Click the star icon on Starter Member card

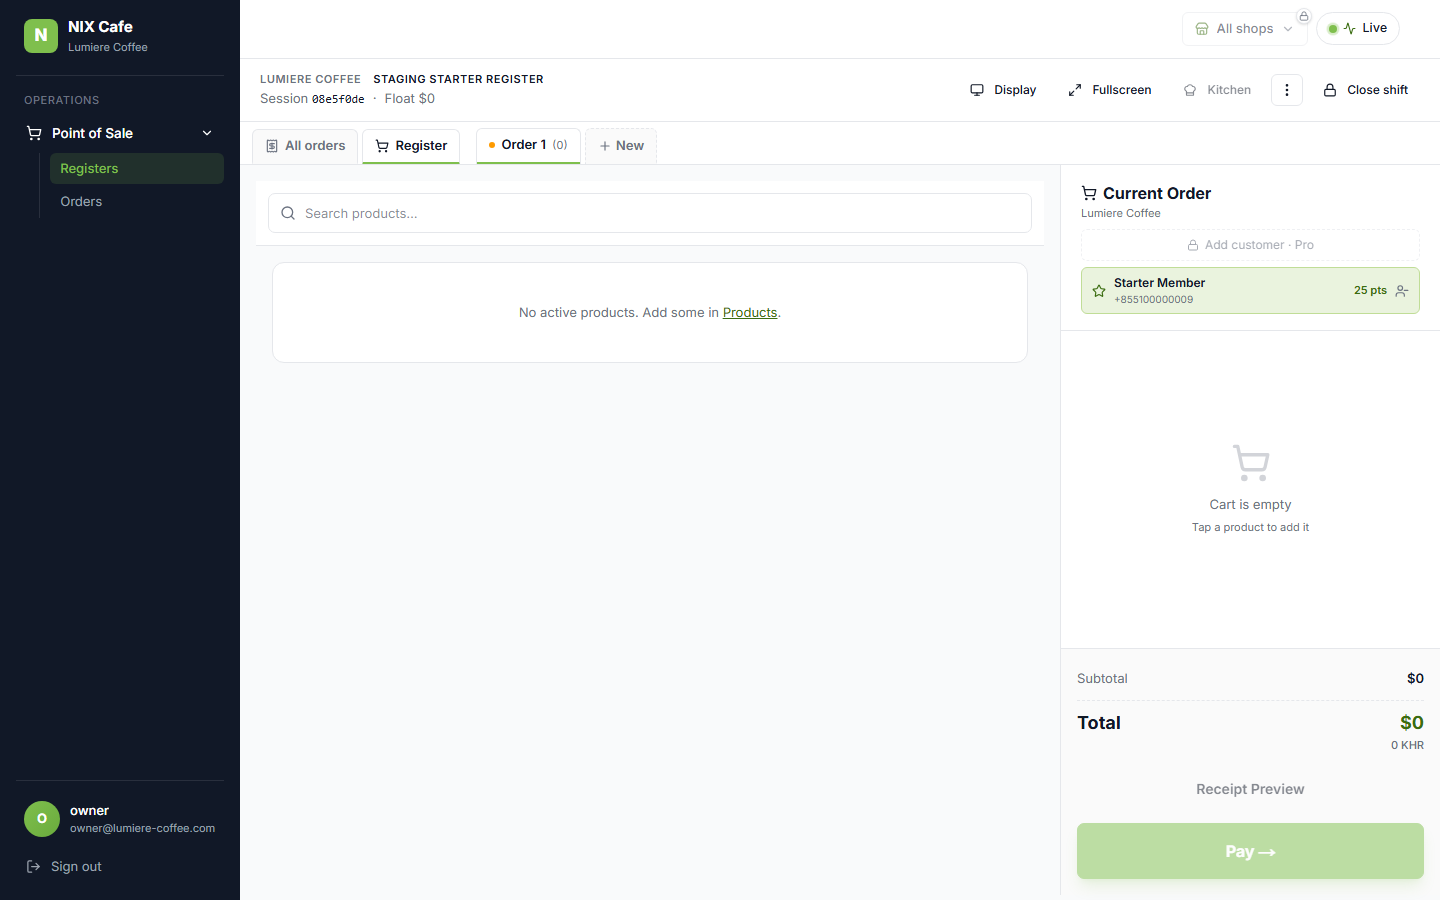(x=1099, y=291)
